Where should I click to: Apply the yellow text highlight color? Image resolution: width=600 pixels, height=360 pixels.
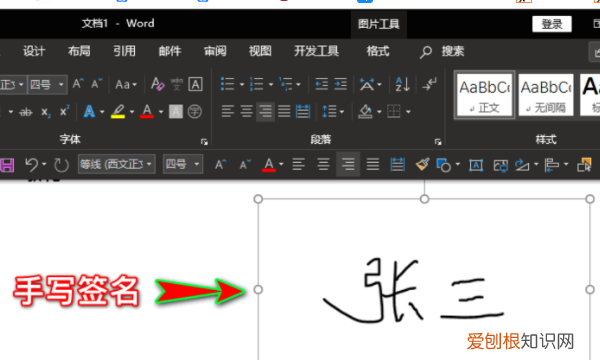coord(118,112)
